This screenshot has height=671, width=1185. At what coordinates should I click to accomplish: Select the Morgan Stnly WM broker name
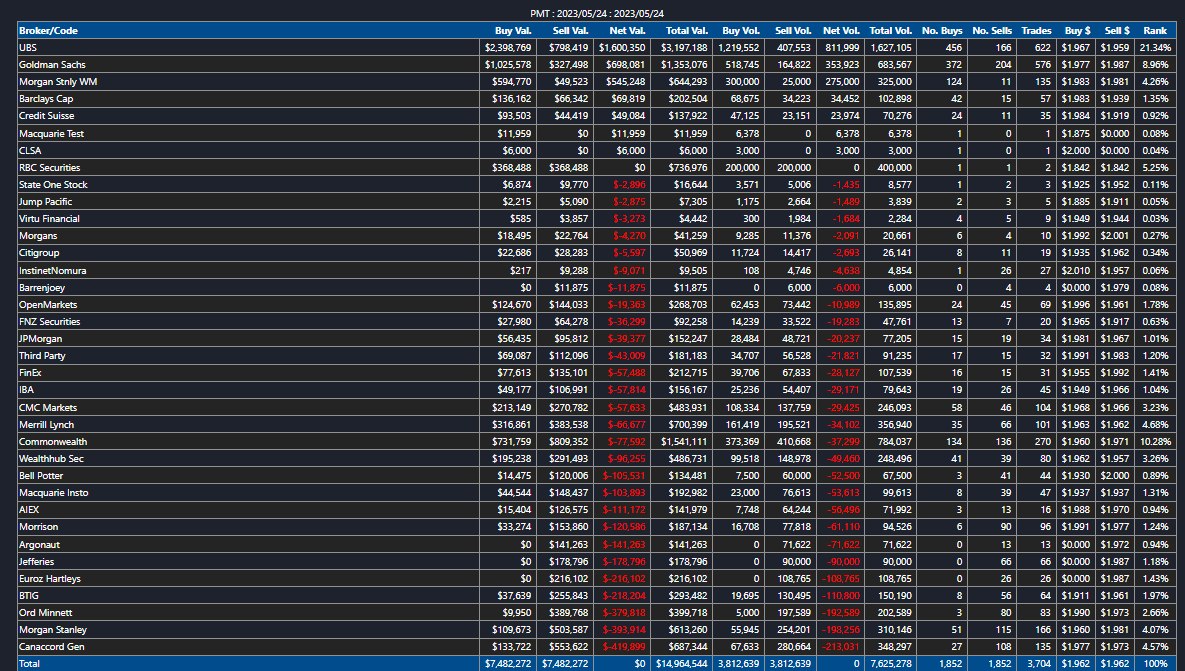(58, 82)
